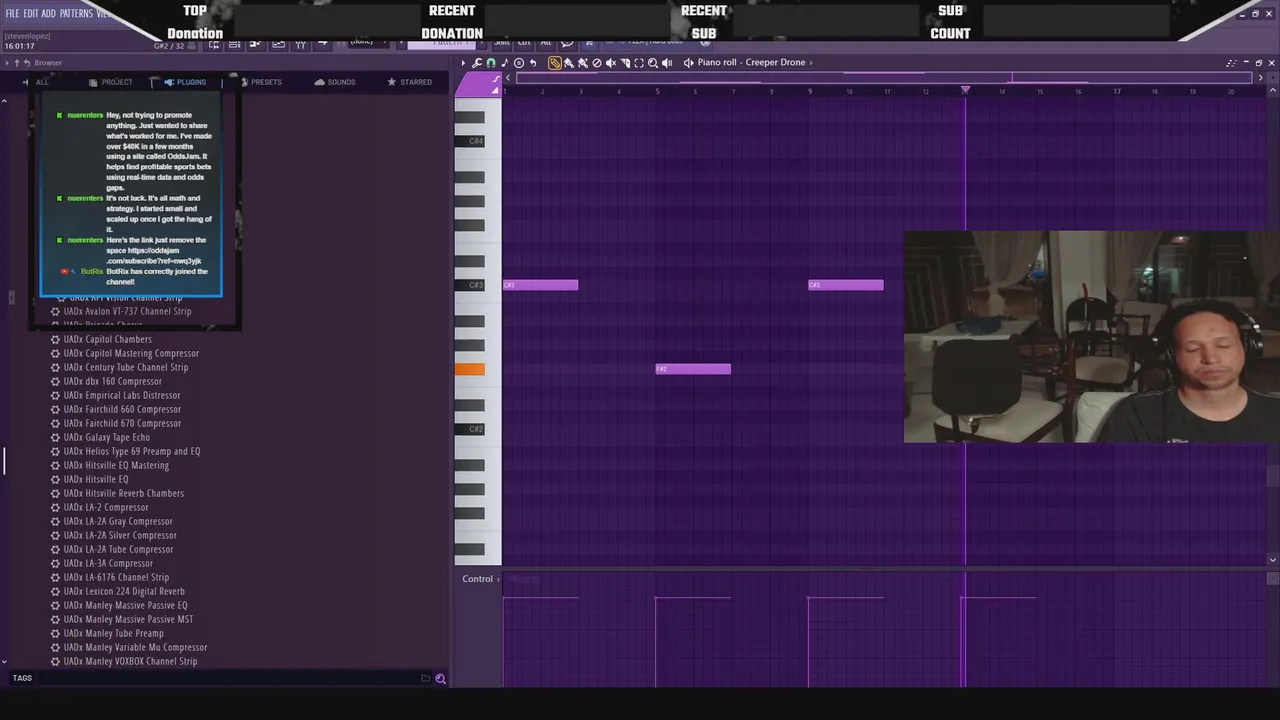Open the ADD menu

pyautogui.click(x=49, y=13)
